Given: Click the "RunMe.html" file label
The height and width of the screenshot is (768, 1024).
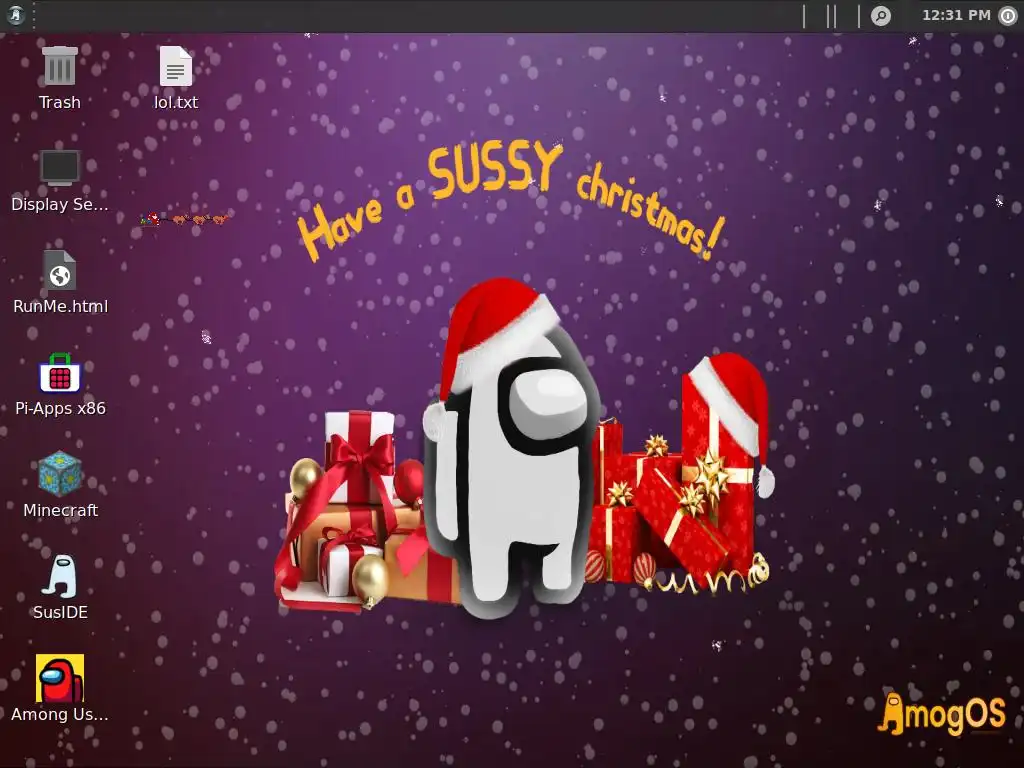Looking at the screenshot, I should (60, 306).
